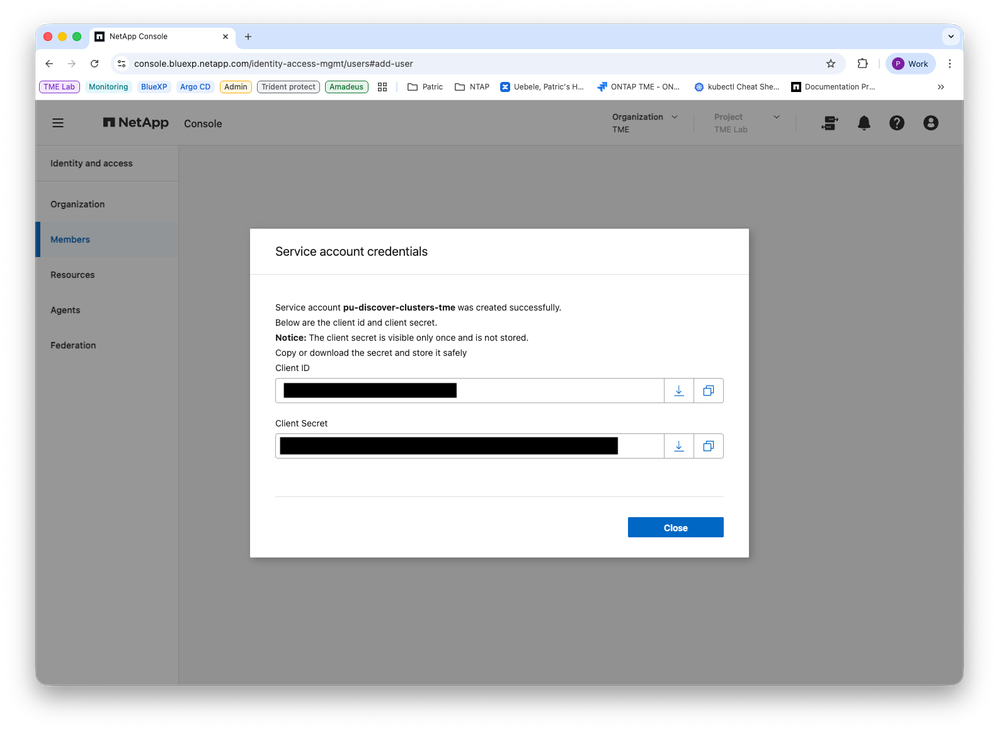The height and width of the screenshot is (732, 999).
Task: Open the browser extensions puzzle icon
Action: click(x=862, y=64)
